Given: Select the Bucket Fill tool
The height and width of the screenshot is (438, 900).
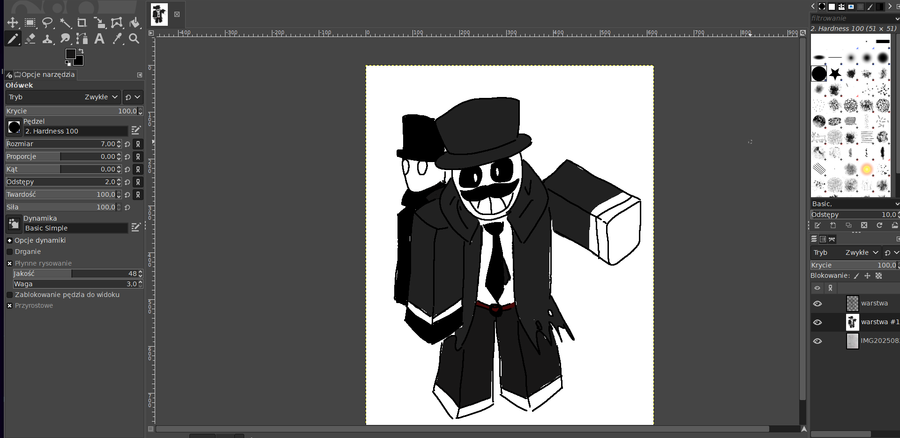Looking at the screenshot, I should click(134, 23).
